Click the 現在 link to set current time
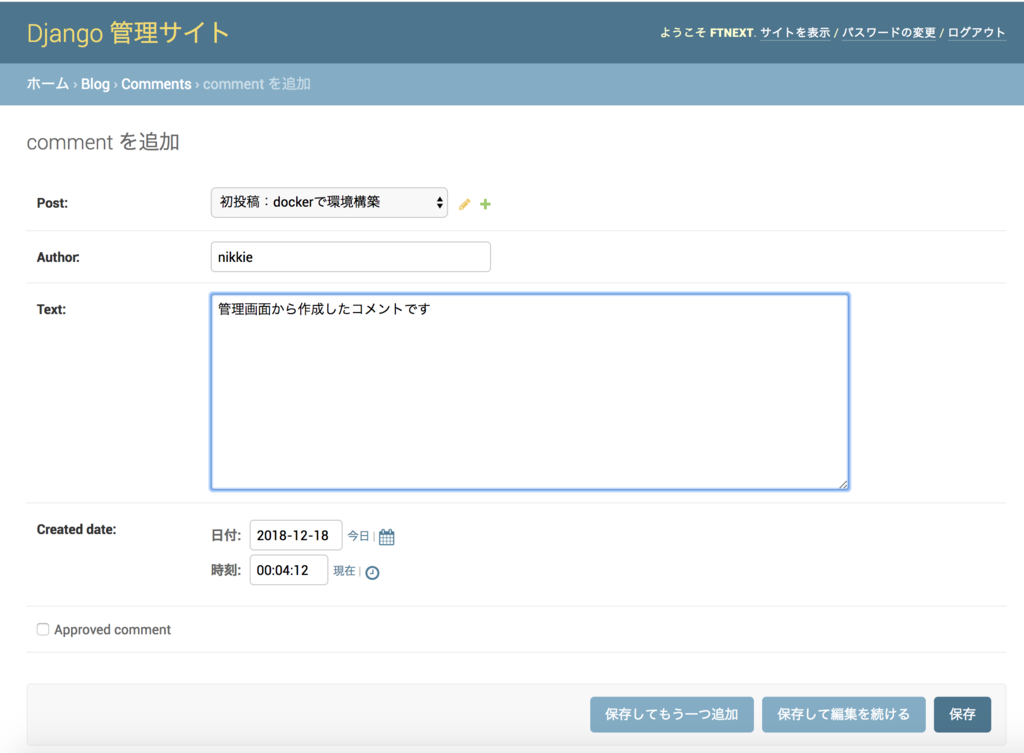Image resolution: width=1024 pixels, height=753 pixels. pos(343,571)
